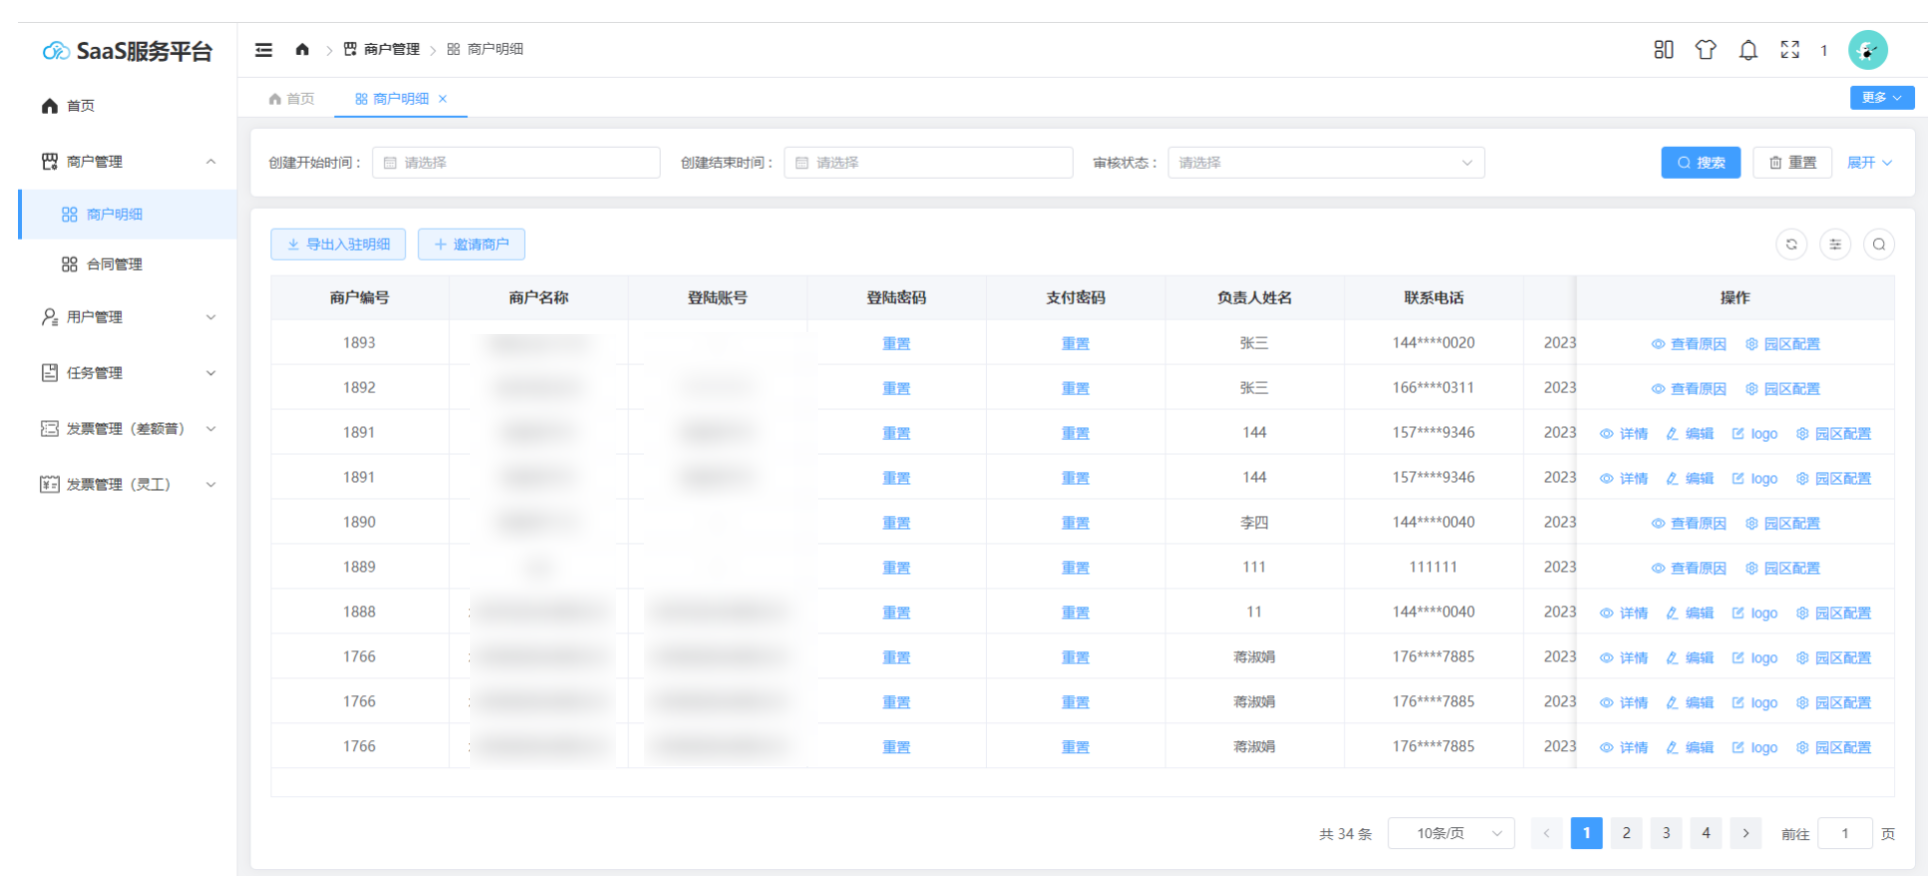Open the 审核状态 dropdown
The height and width of the screenshot is (876, 1932).
(1325, 163)
